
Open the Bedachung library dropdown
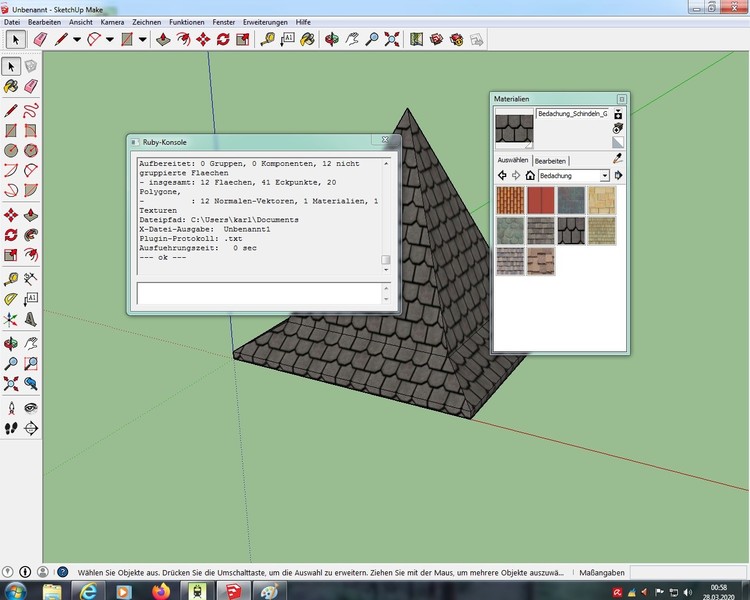pos(605,176)
